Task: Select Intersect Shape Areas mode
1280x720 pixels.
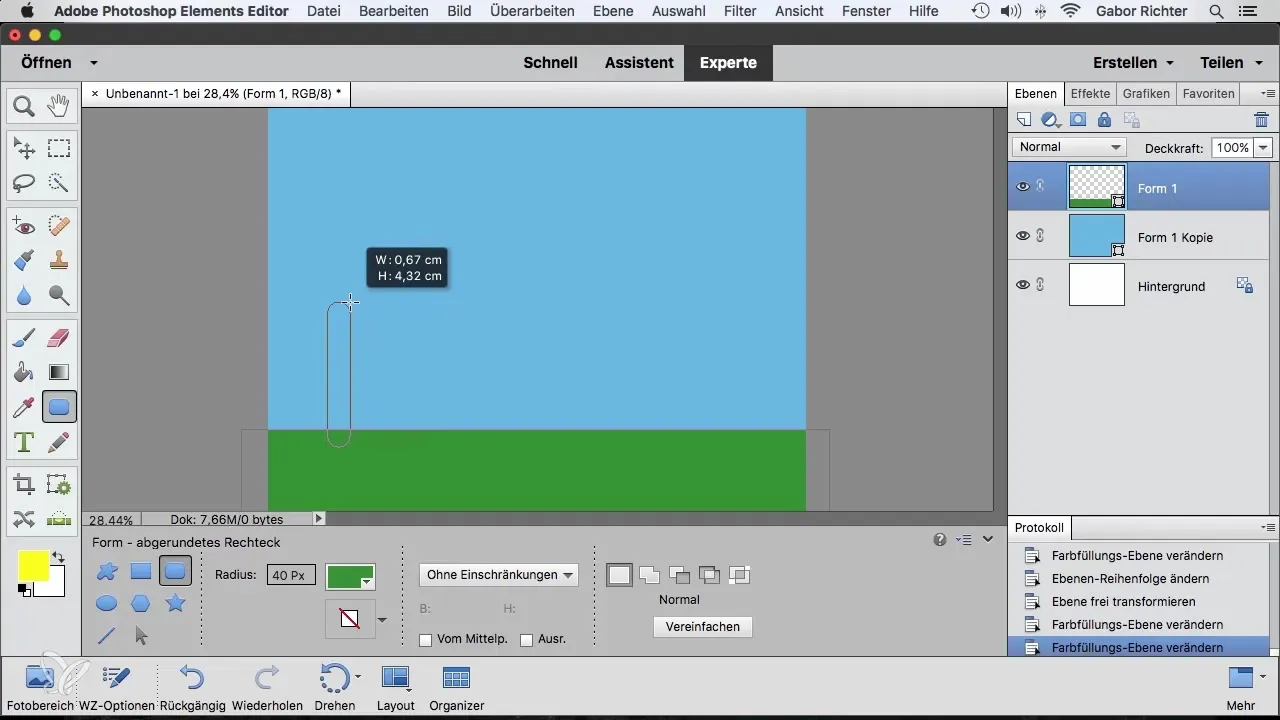Action: (x=710, y=575)
